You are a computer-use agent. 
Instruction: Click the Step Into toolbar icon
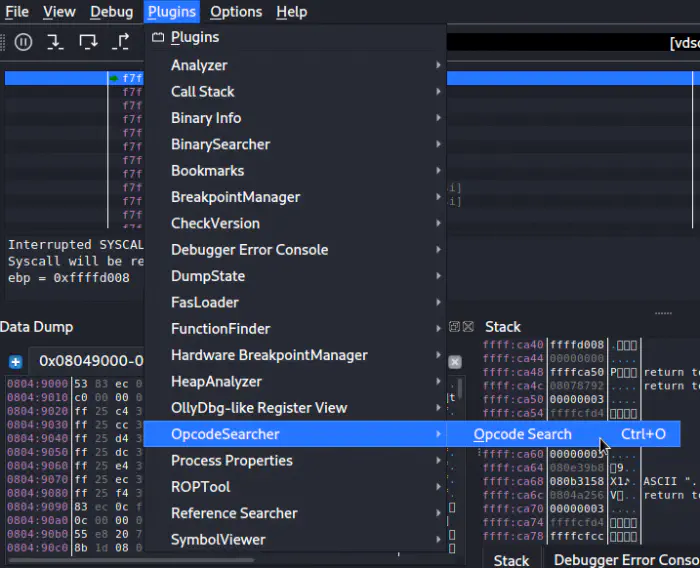coord(56,42)
